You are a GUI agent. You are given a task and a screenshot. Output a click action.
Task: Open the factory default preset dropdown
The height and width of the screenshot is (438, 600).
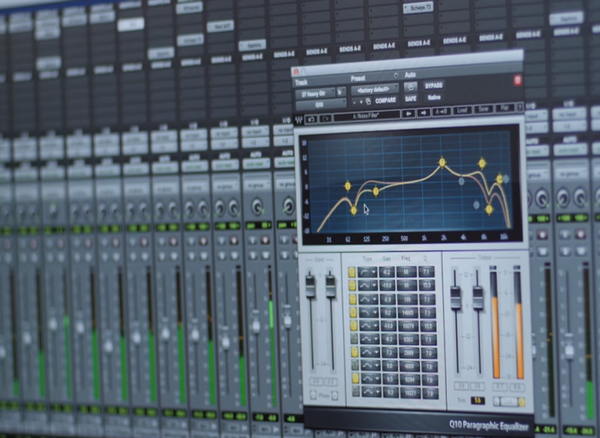[x=375, y=90]
